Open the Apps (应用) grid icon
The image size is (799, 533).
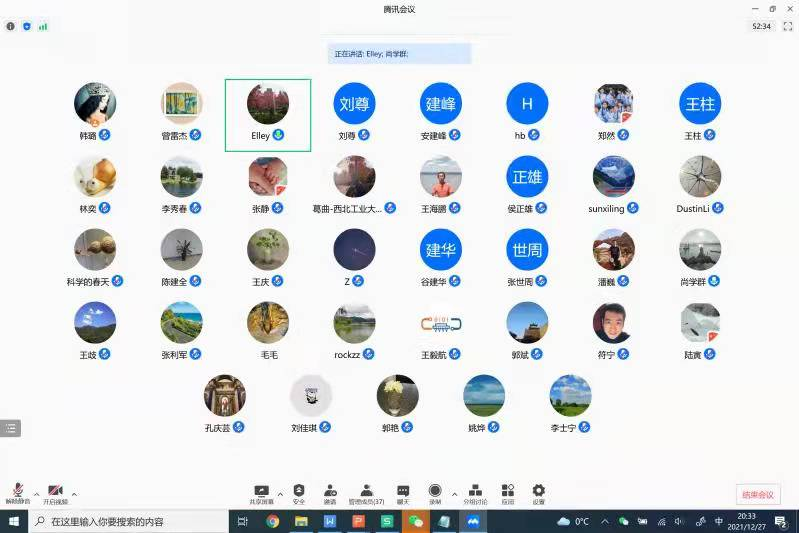pos(508,492)
